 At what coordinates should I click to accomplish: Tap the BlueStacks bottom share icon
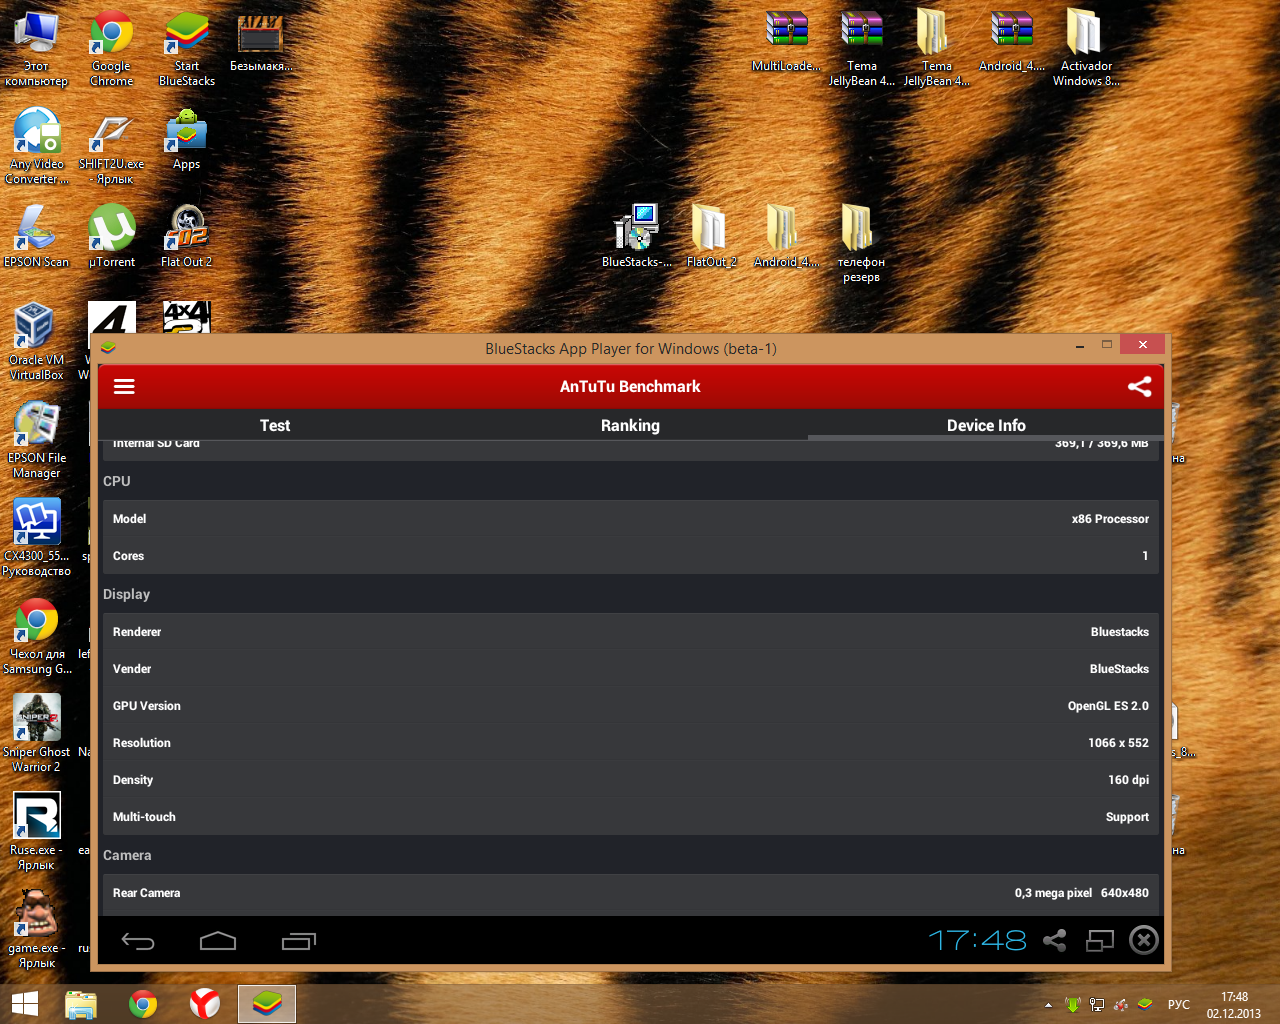[x=1054, y=940]
